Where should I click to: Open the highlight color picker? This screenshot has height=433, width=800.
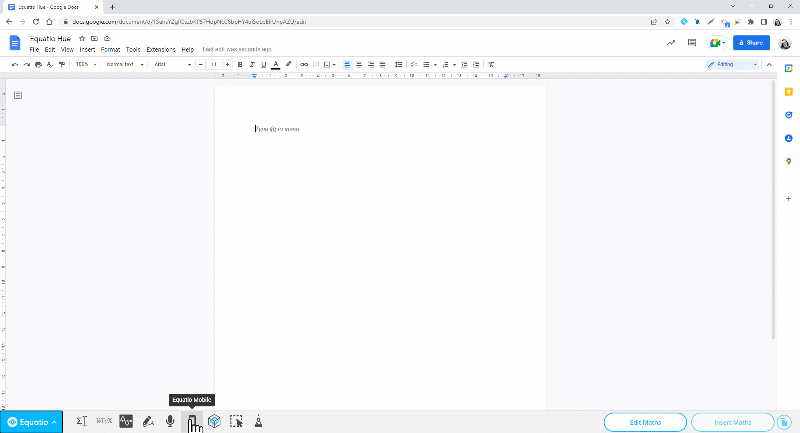(x=288, y=64)
